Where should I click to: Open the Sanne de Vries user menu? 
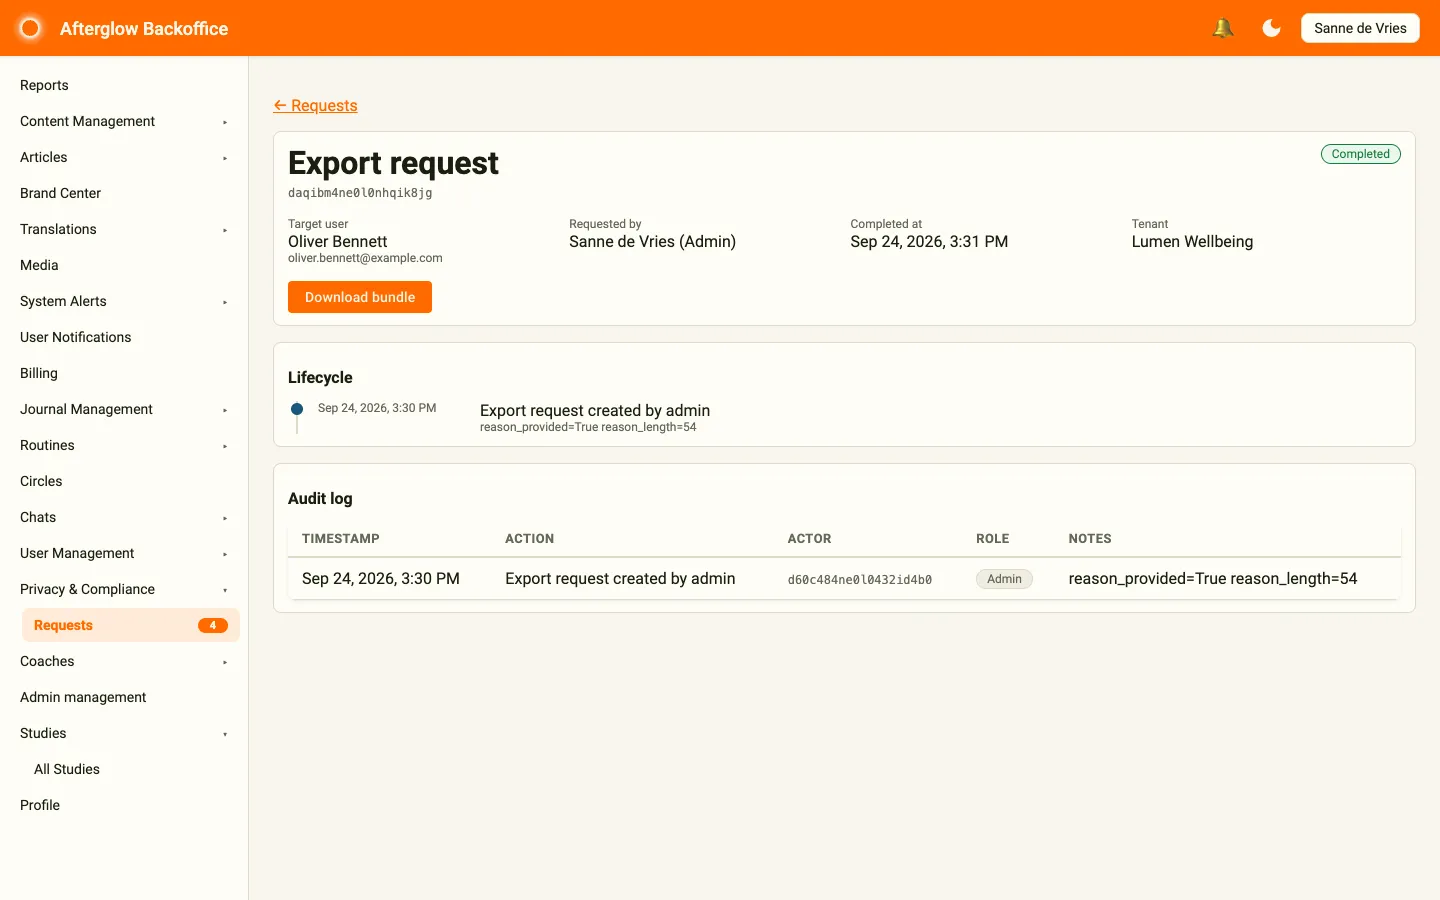(1360, 28)
